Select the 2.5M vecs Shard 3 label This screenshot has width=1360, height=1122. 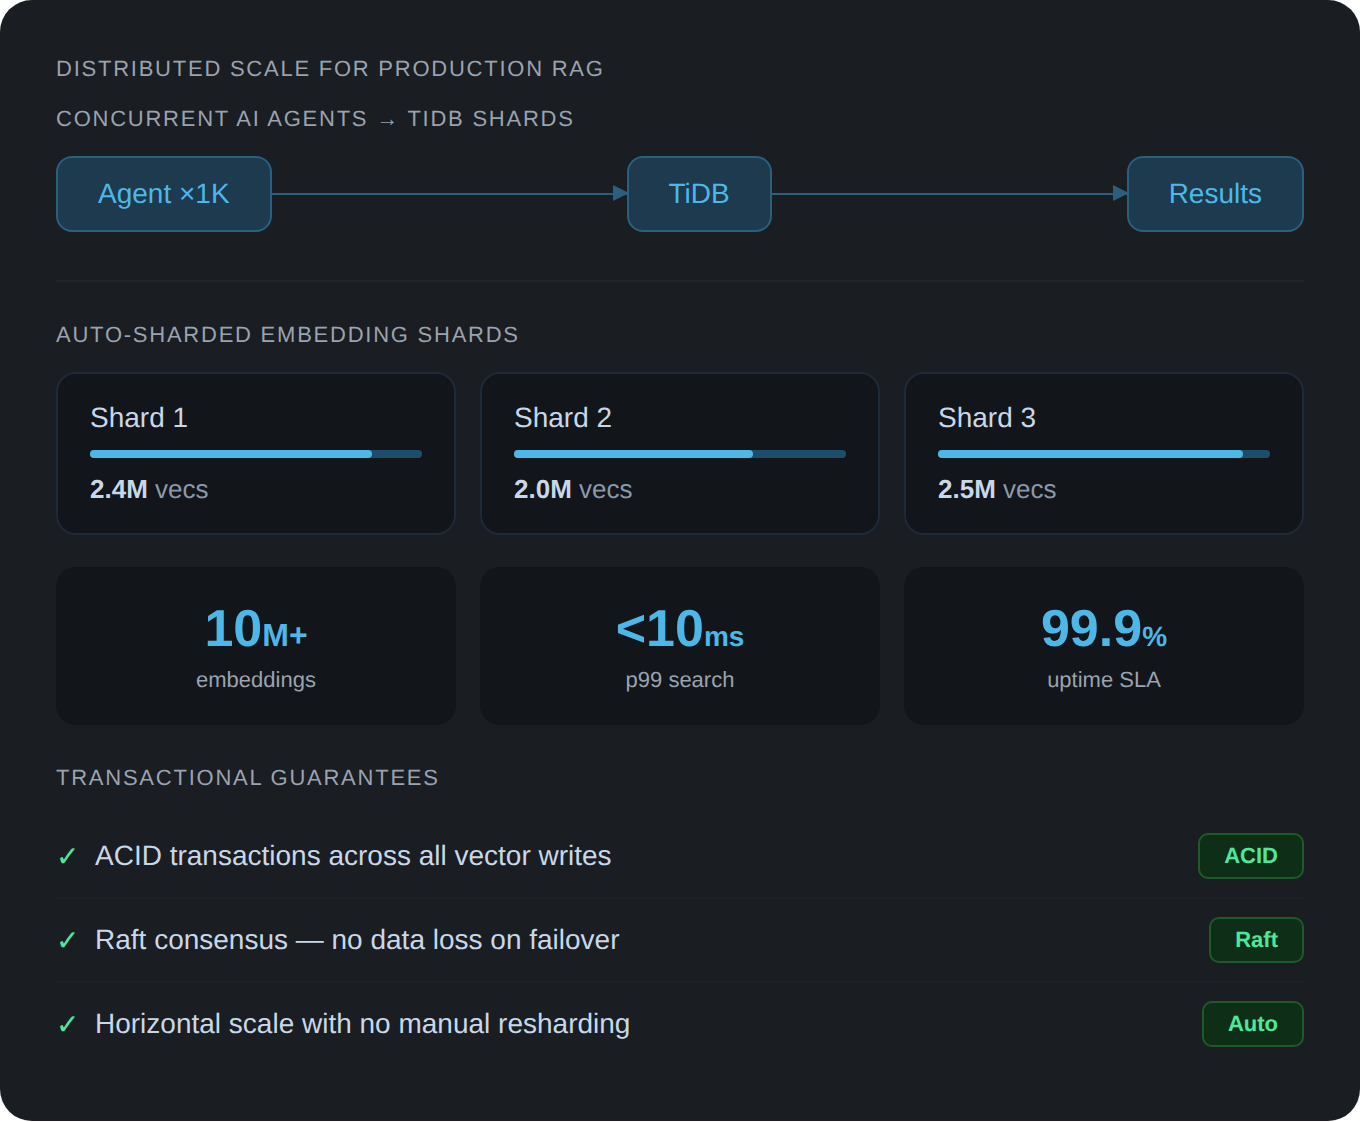tap(997, 490)
